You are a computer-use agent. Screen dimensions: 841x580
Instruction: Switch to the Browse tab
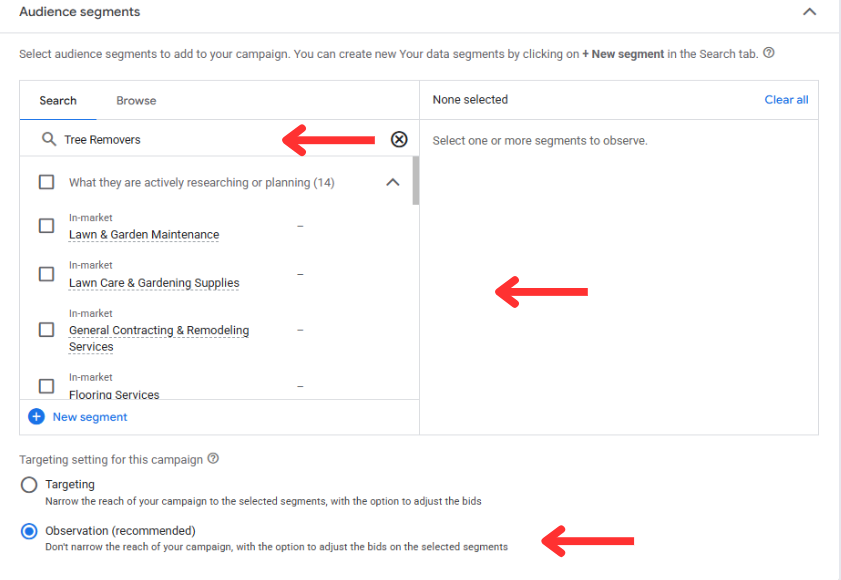(136, 100)
